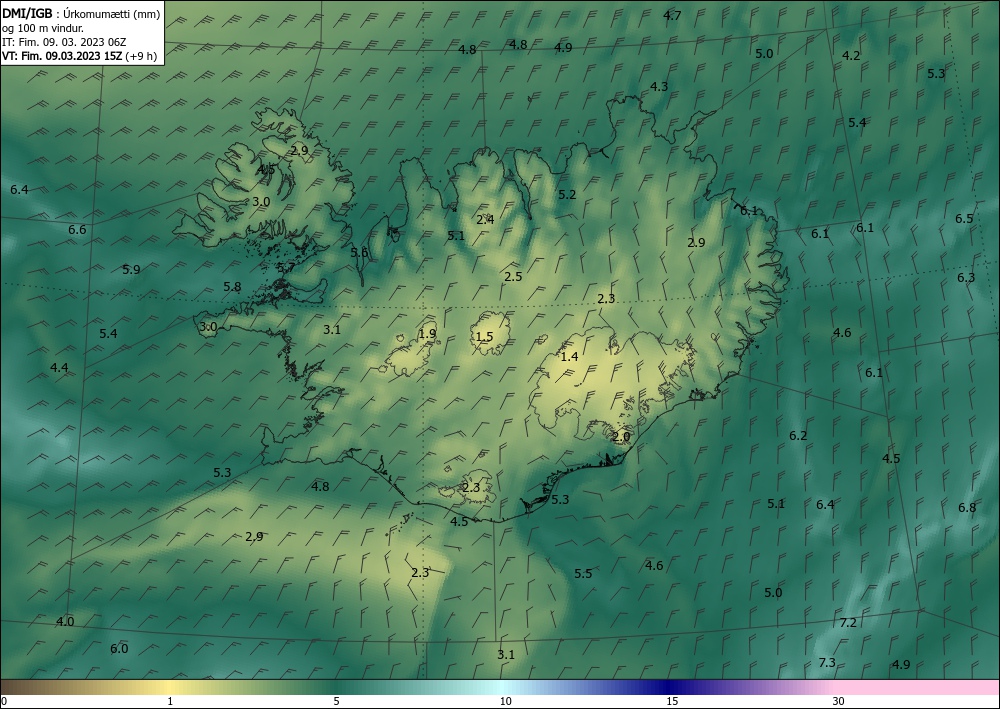1000x709 pixels.
Task: Click the map value 5.2
Action: [x=567, y=194]
